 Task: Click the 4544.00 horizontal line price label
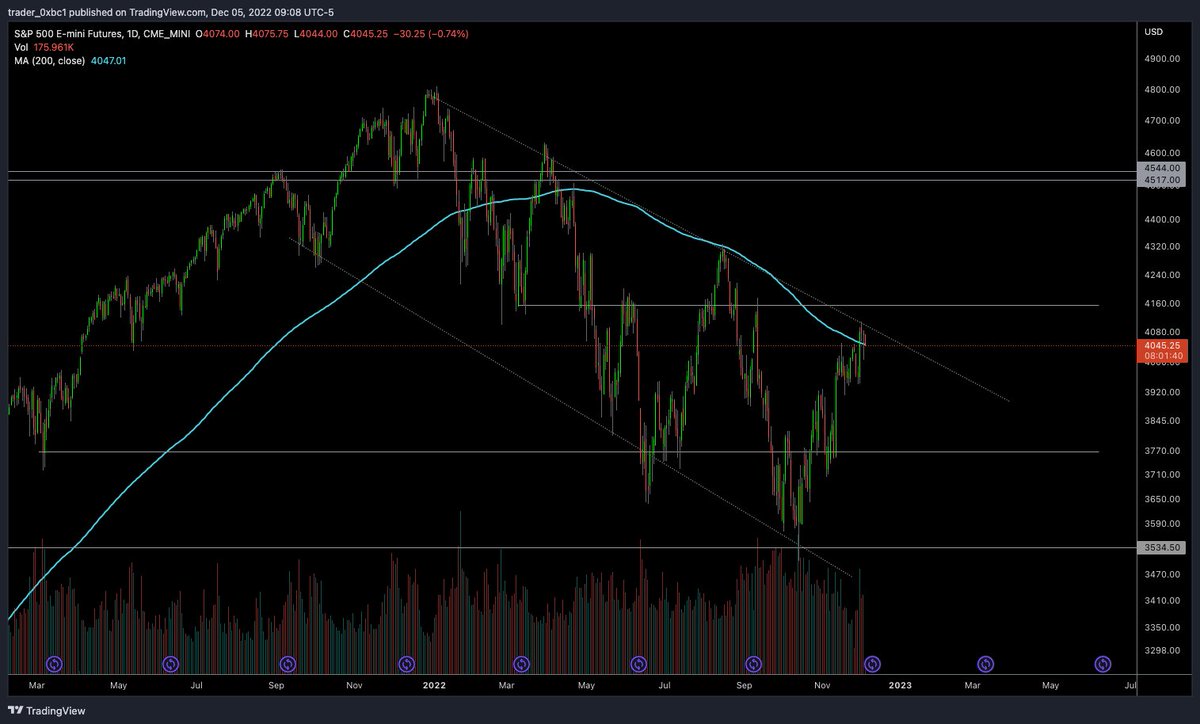pyautogui.click(x=1162, y=168)
